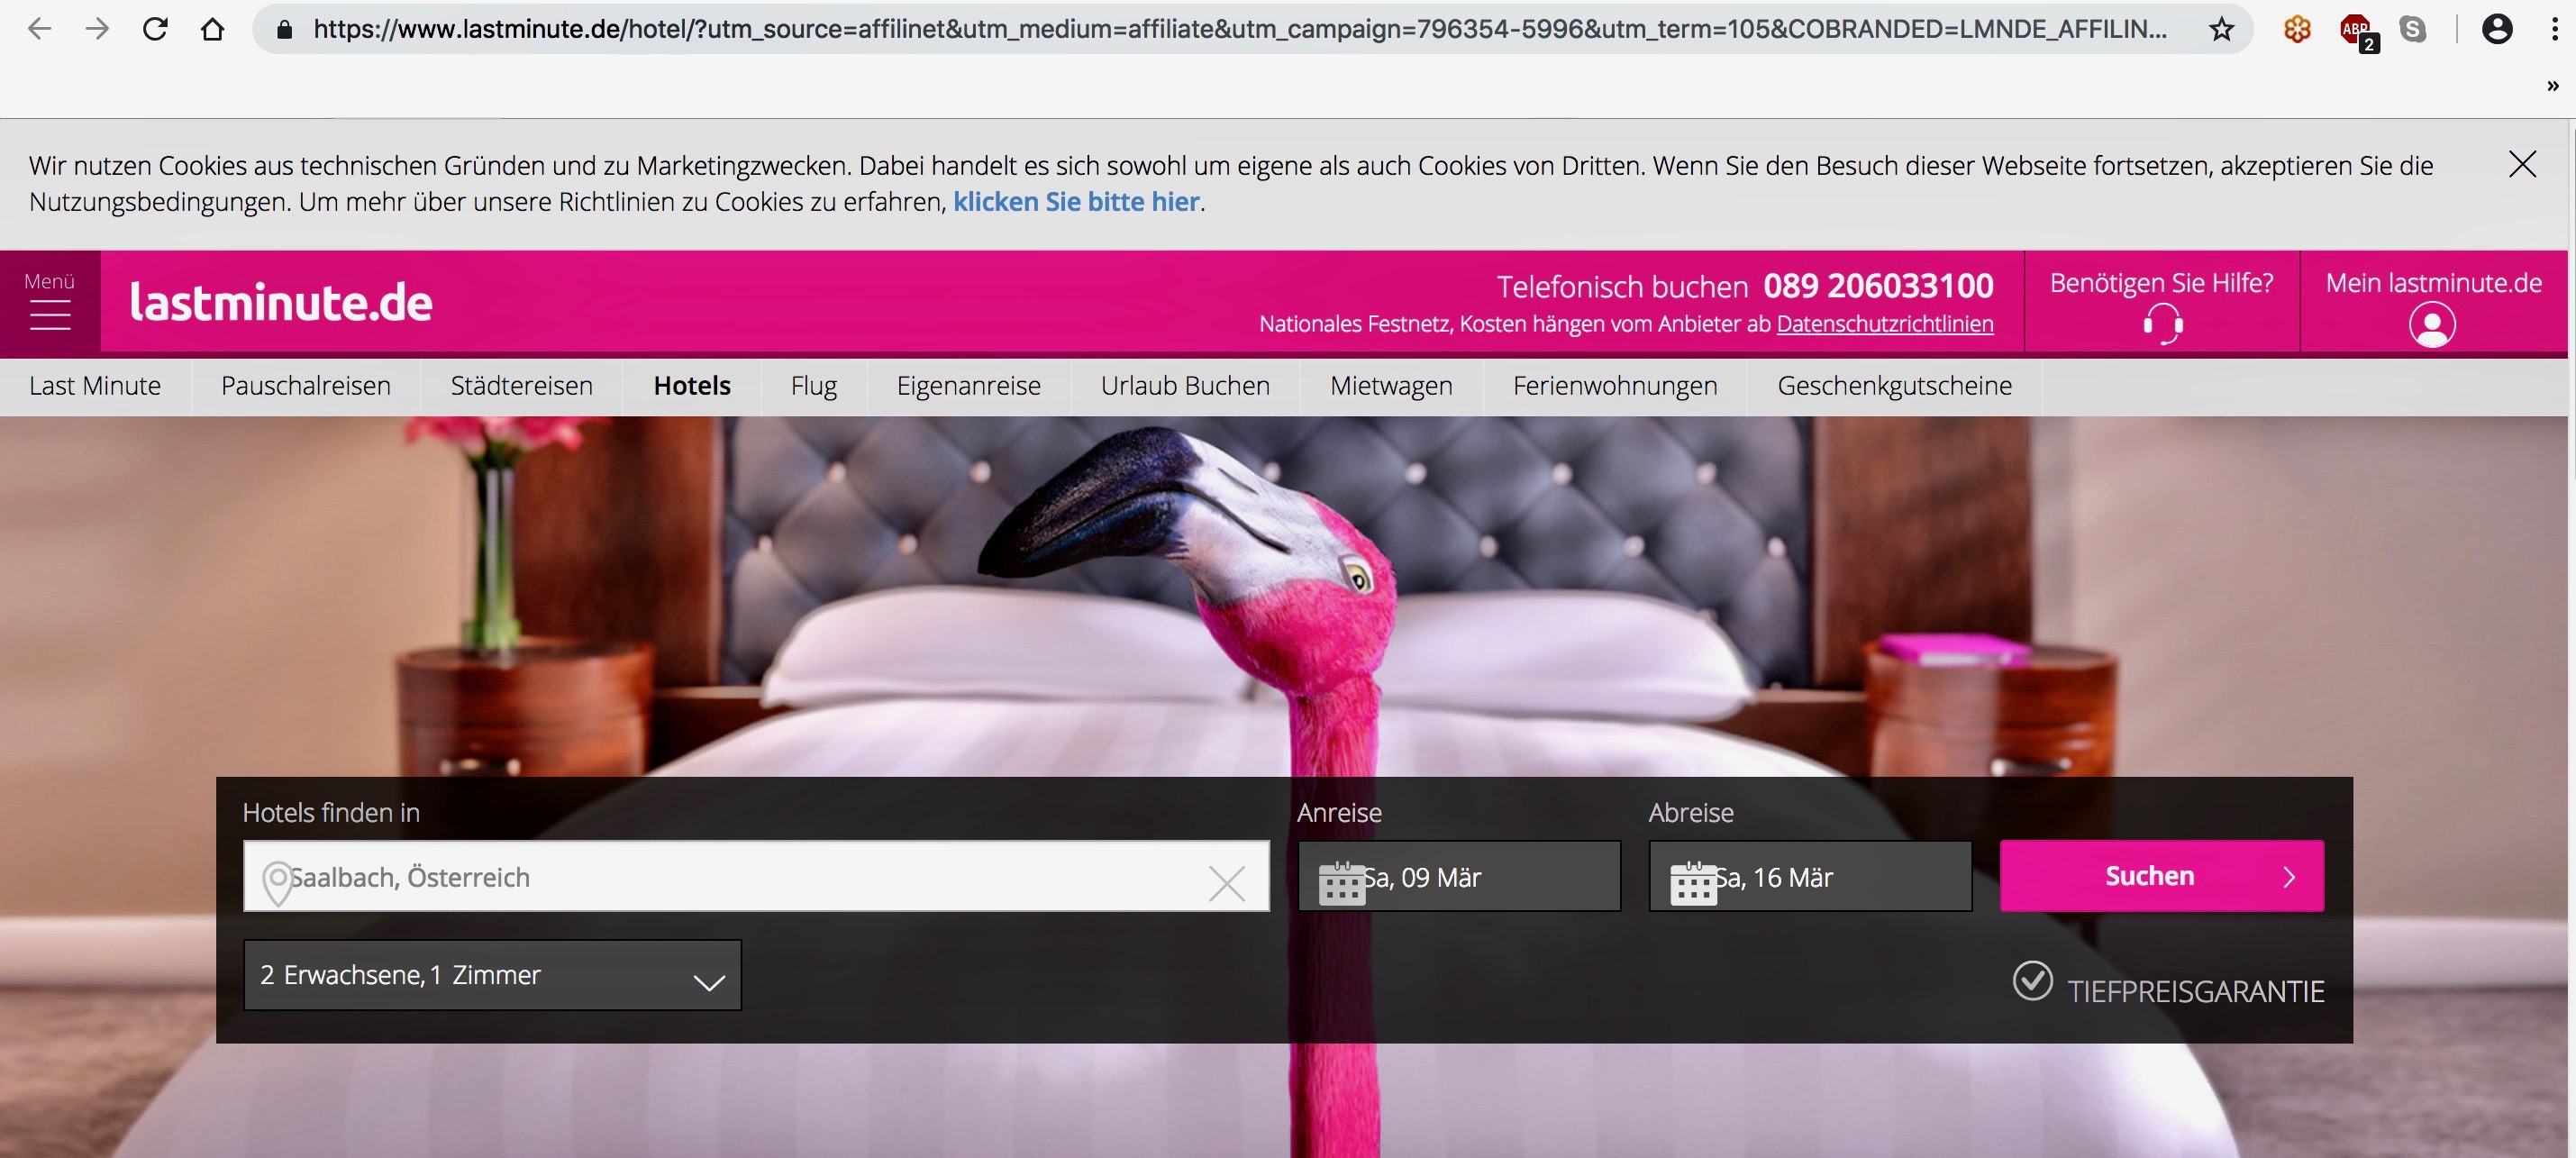2576x1158 pixels.
Task: Show hidden bookmarks with the double chevron
Action: pos(2553,86)
